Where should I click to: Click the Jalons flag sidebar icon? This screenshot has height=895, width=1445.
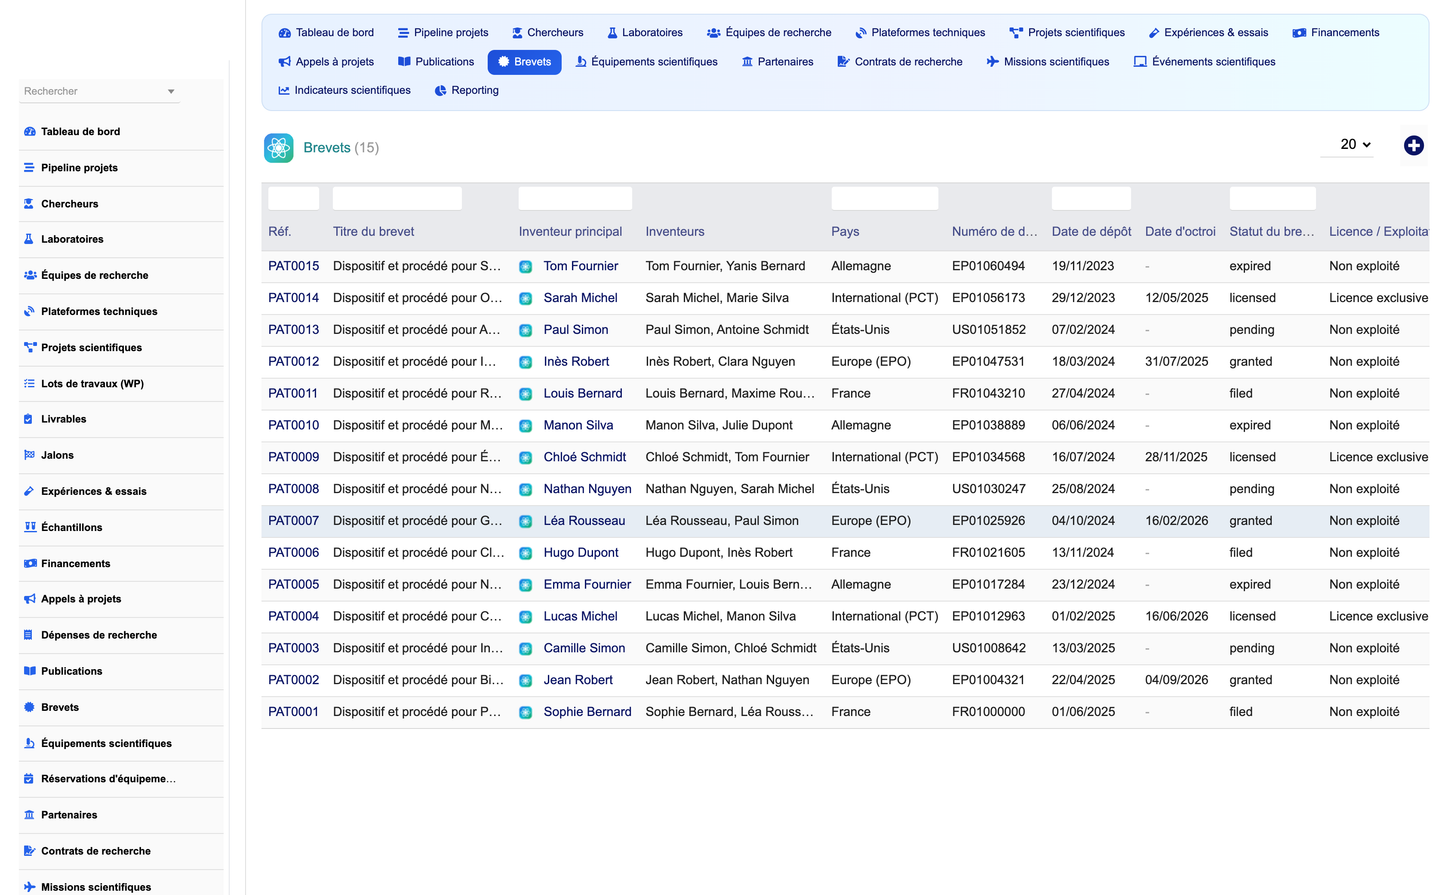(30, 455)
